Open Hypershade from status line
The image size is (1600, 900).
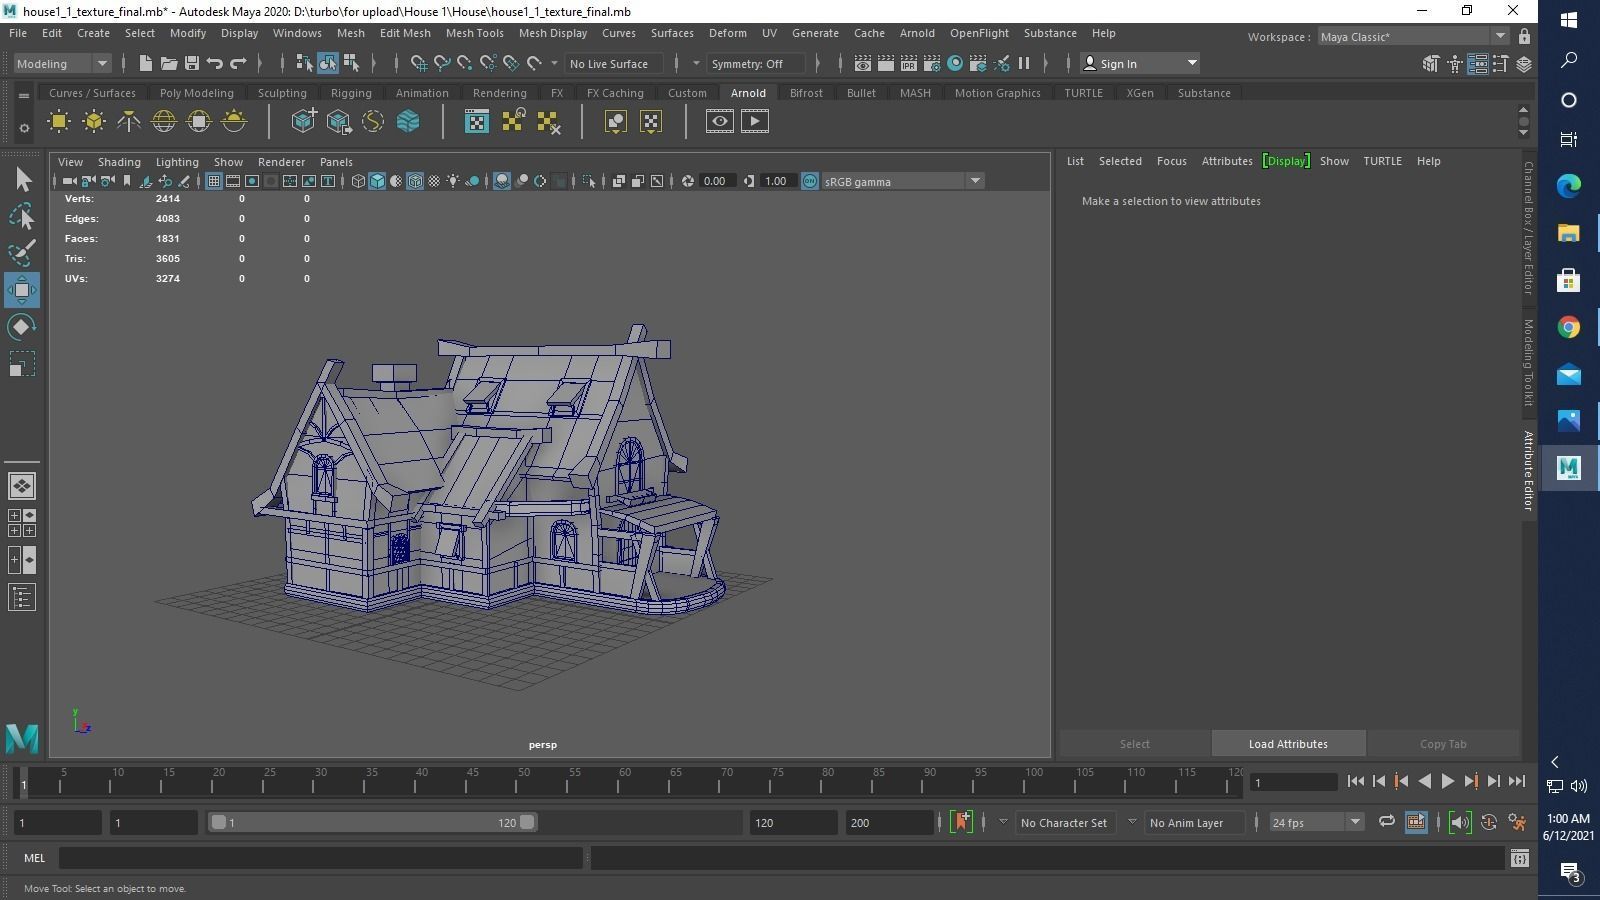click(955, 63)
